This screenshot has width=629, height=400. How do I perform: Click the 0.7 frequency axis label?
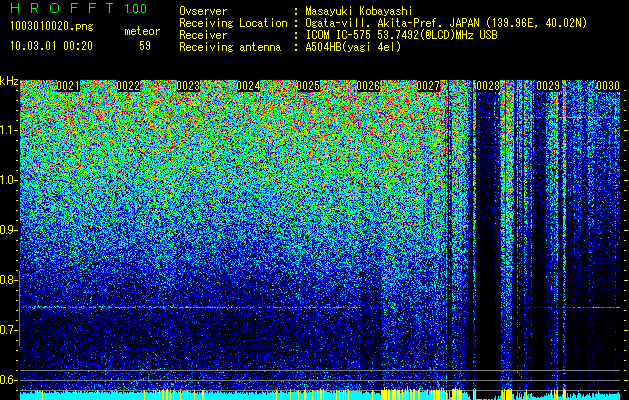click(x=8, y=330)
